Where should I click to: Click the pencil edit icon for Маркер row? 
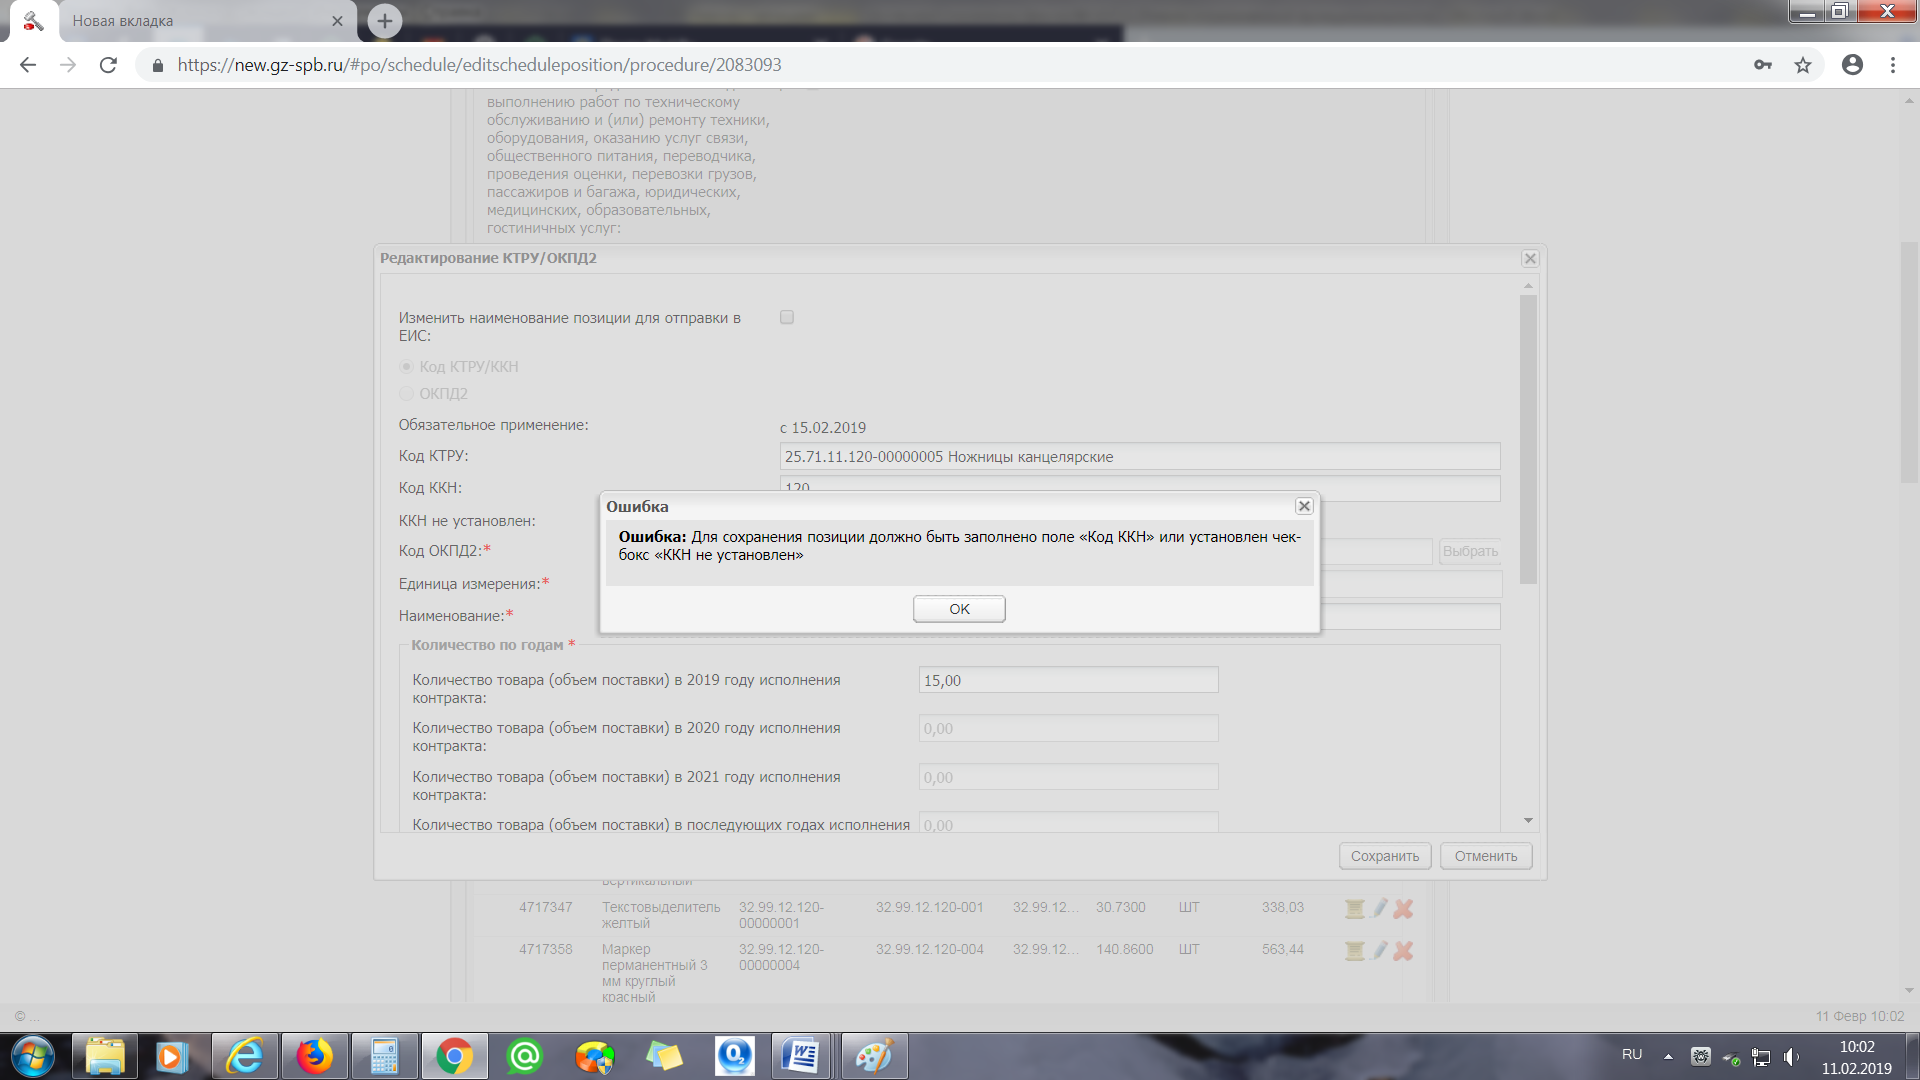click(1379, 950)
